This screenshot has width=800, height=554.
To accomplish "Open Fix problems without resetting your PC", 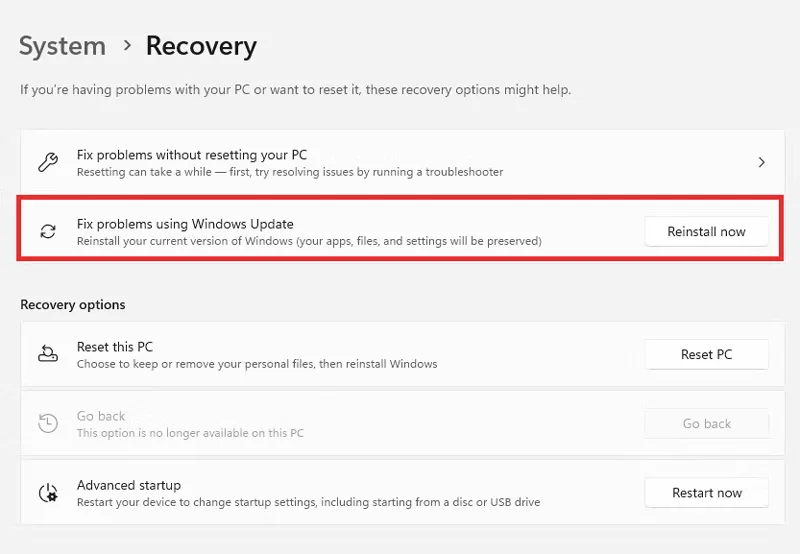I will click(402, 162).
